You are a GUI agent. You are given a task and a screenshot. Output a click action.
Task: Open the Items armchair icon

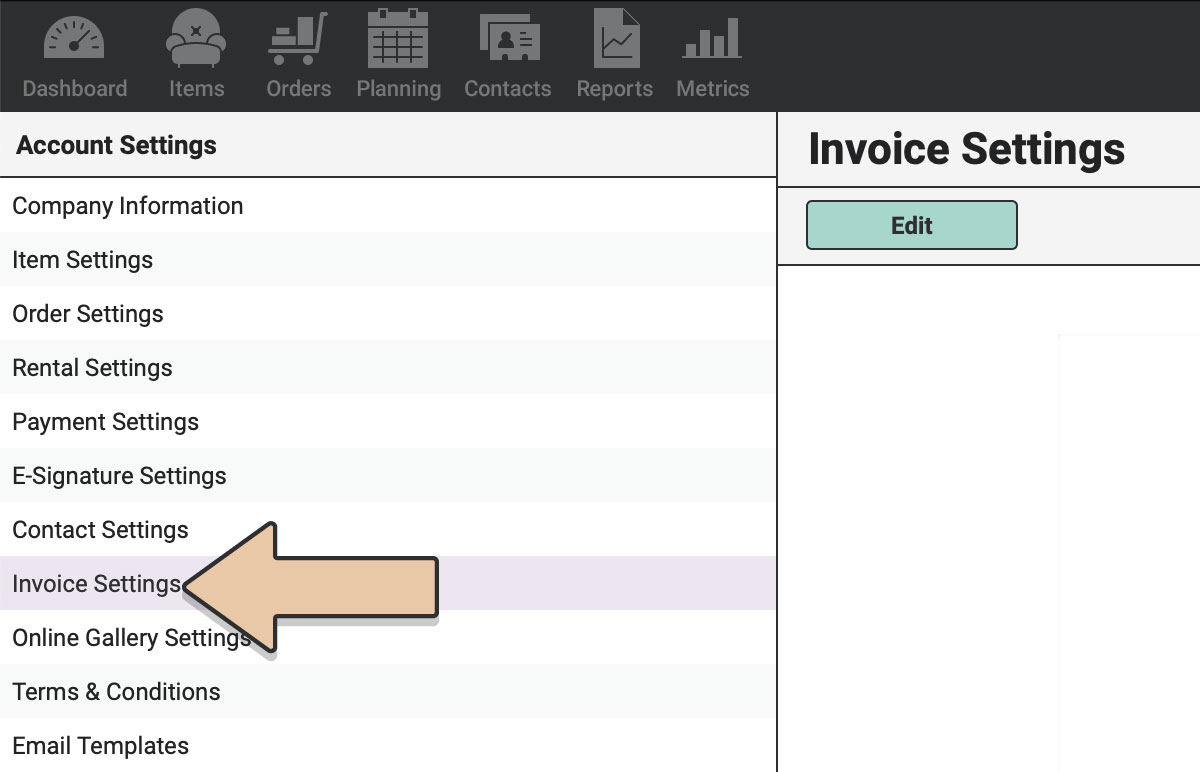[196, 38]
